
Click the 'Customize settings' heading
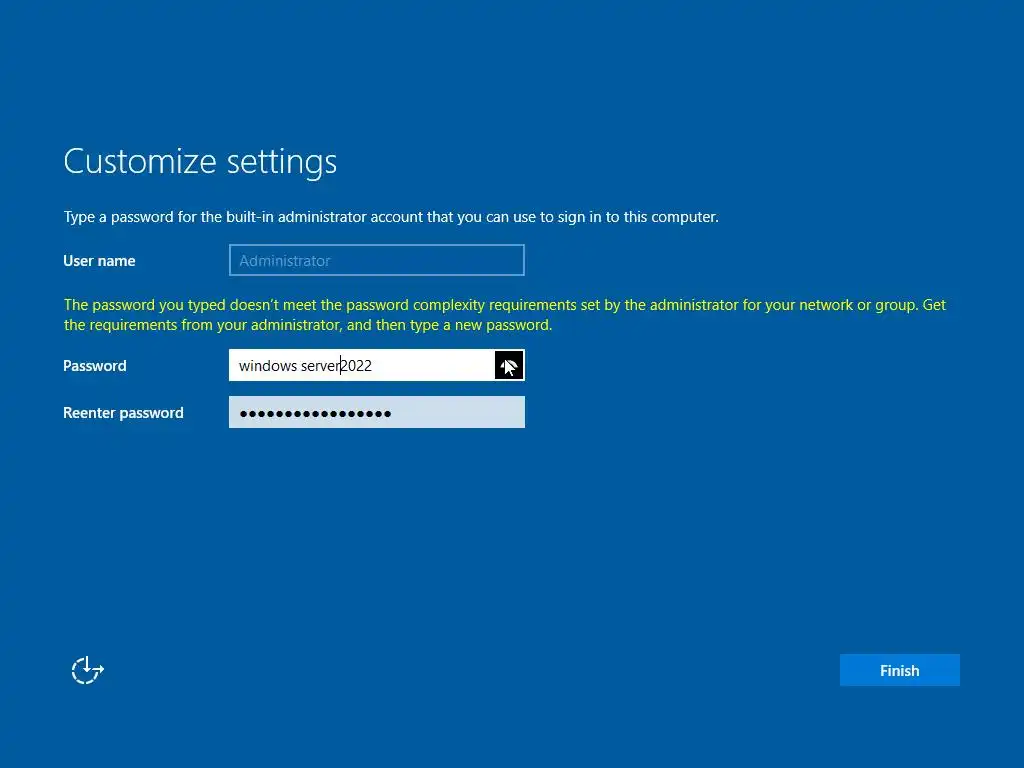200,161
